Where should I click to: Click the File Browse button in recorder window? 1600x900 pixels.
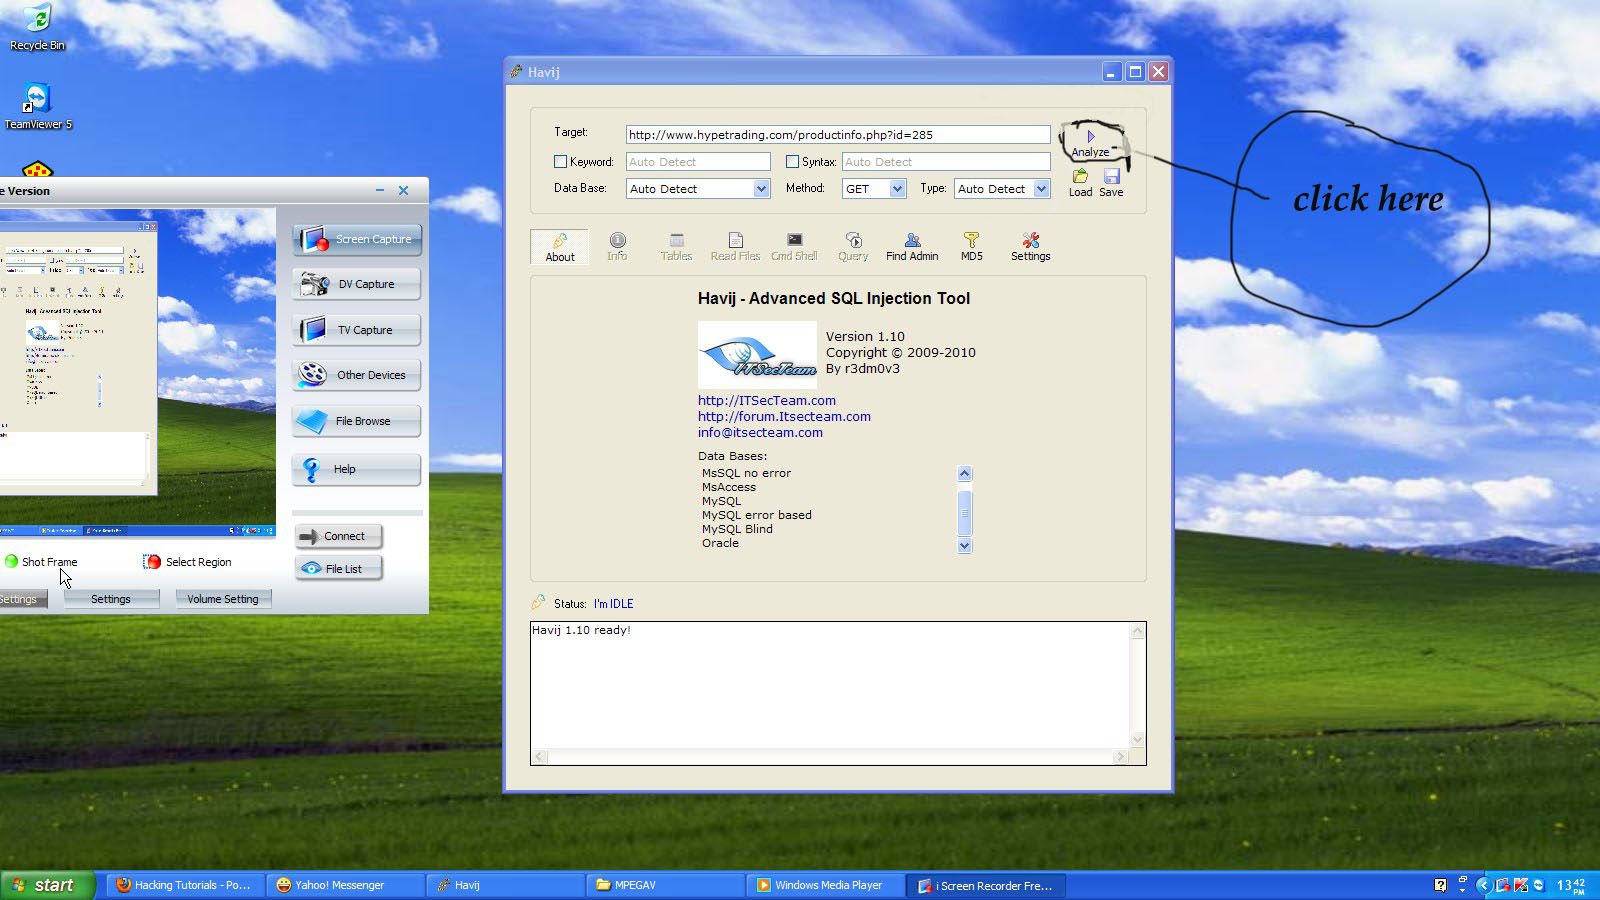(x=357, y=421)
